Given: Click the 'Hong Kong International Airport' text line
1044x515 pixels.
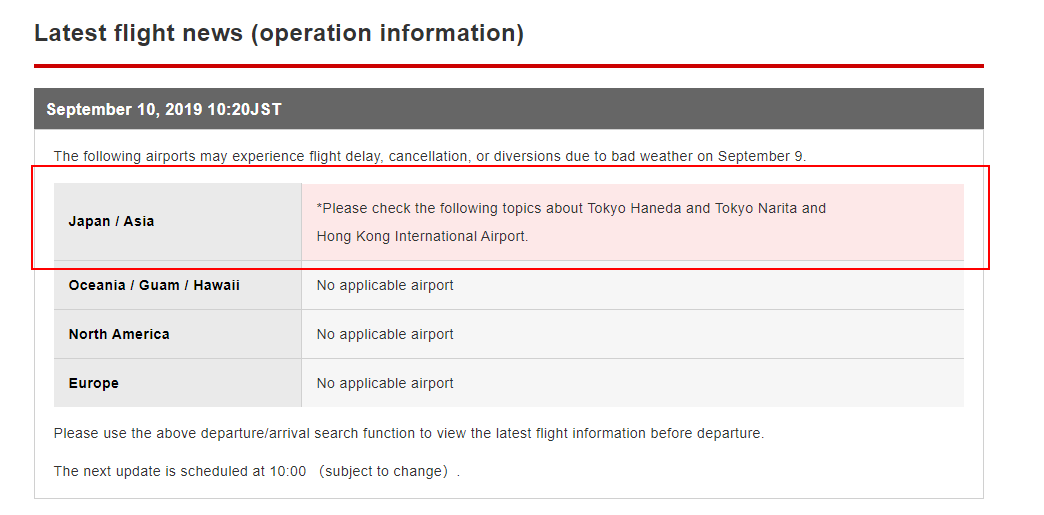Looking at the screenshot, I should click(x=422, y=237).
